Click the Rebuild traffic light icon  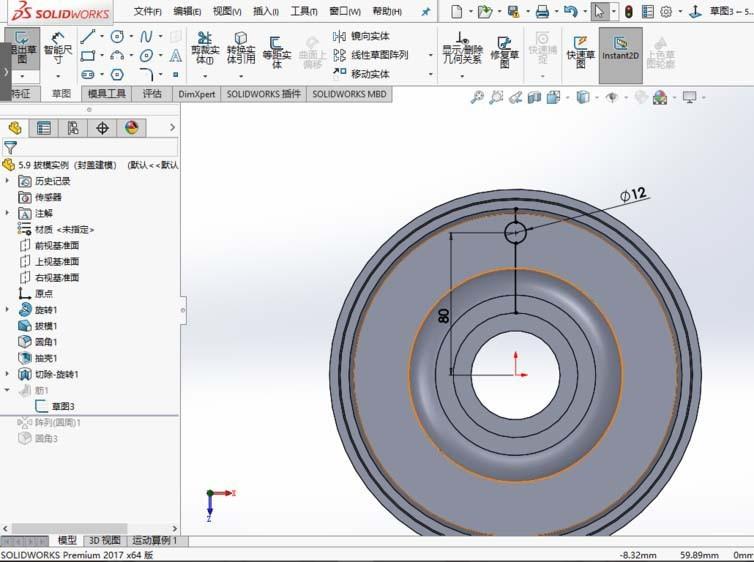point(628,12)
